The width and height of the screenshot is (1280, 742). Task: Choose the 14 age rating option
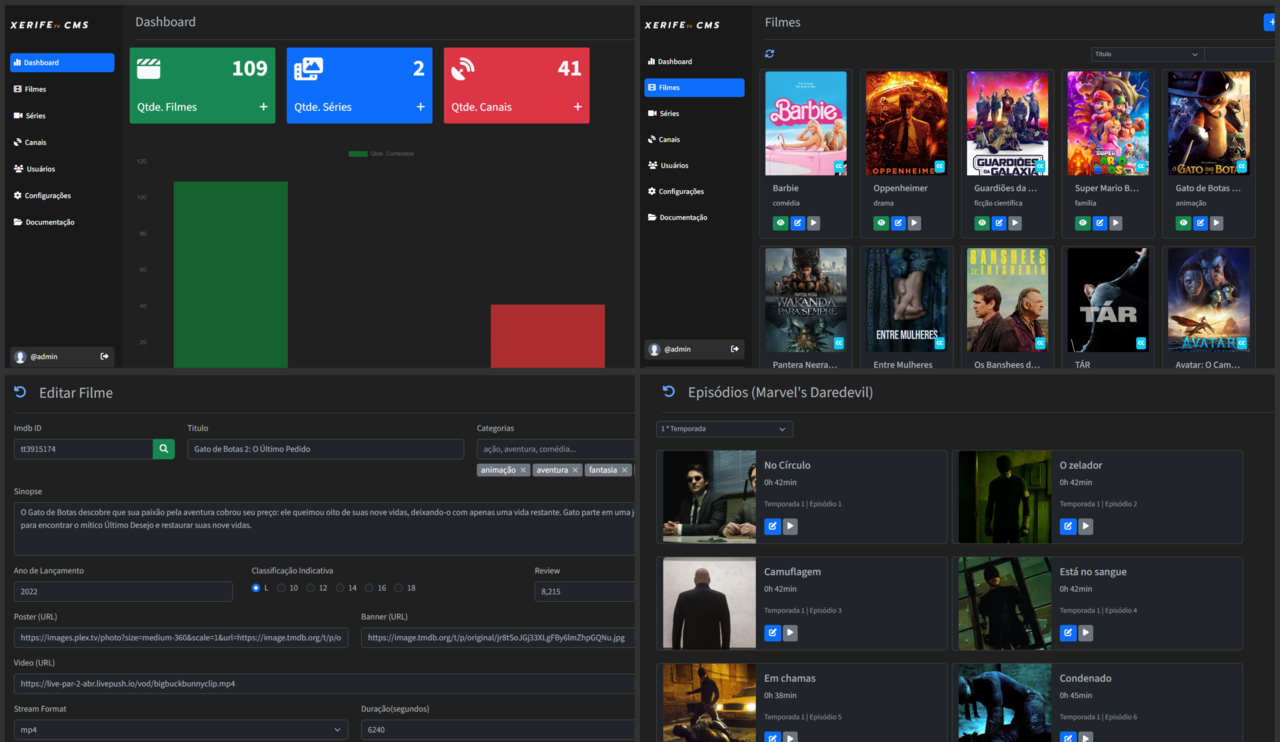pyautogui.click(x=341, y=588)
